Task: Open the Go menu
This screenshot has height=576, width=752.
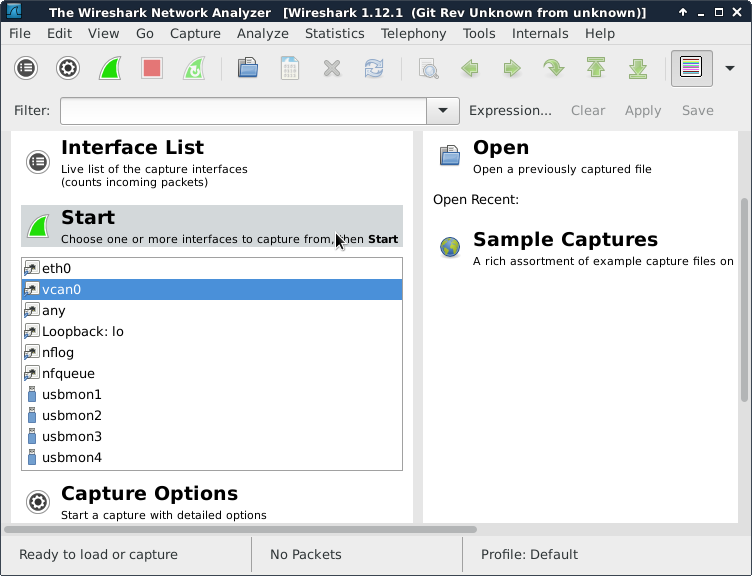Action: point(145,34)
